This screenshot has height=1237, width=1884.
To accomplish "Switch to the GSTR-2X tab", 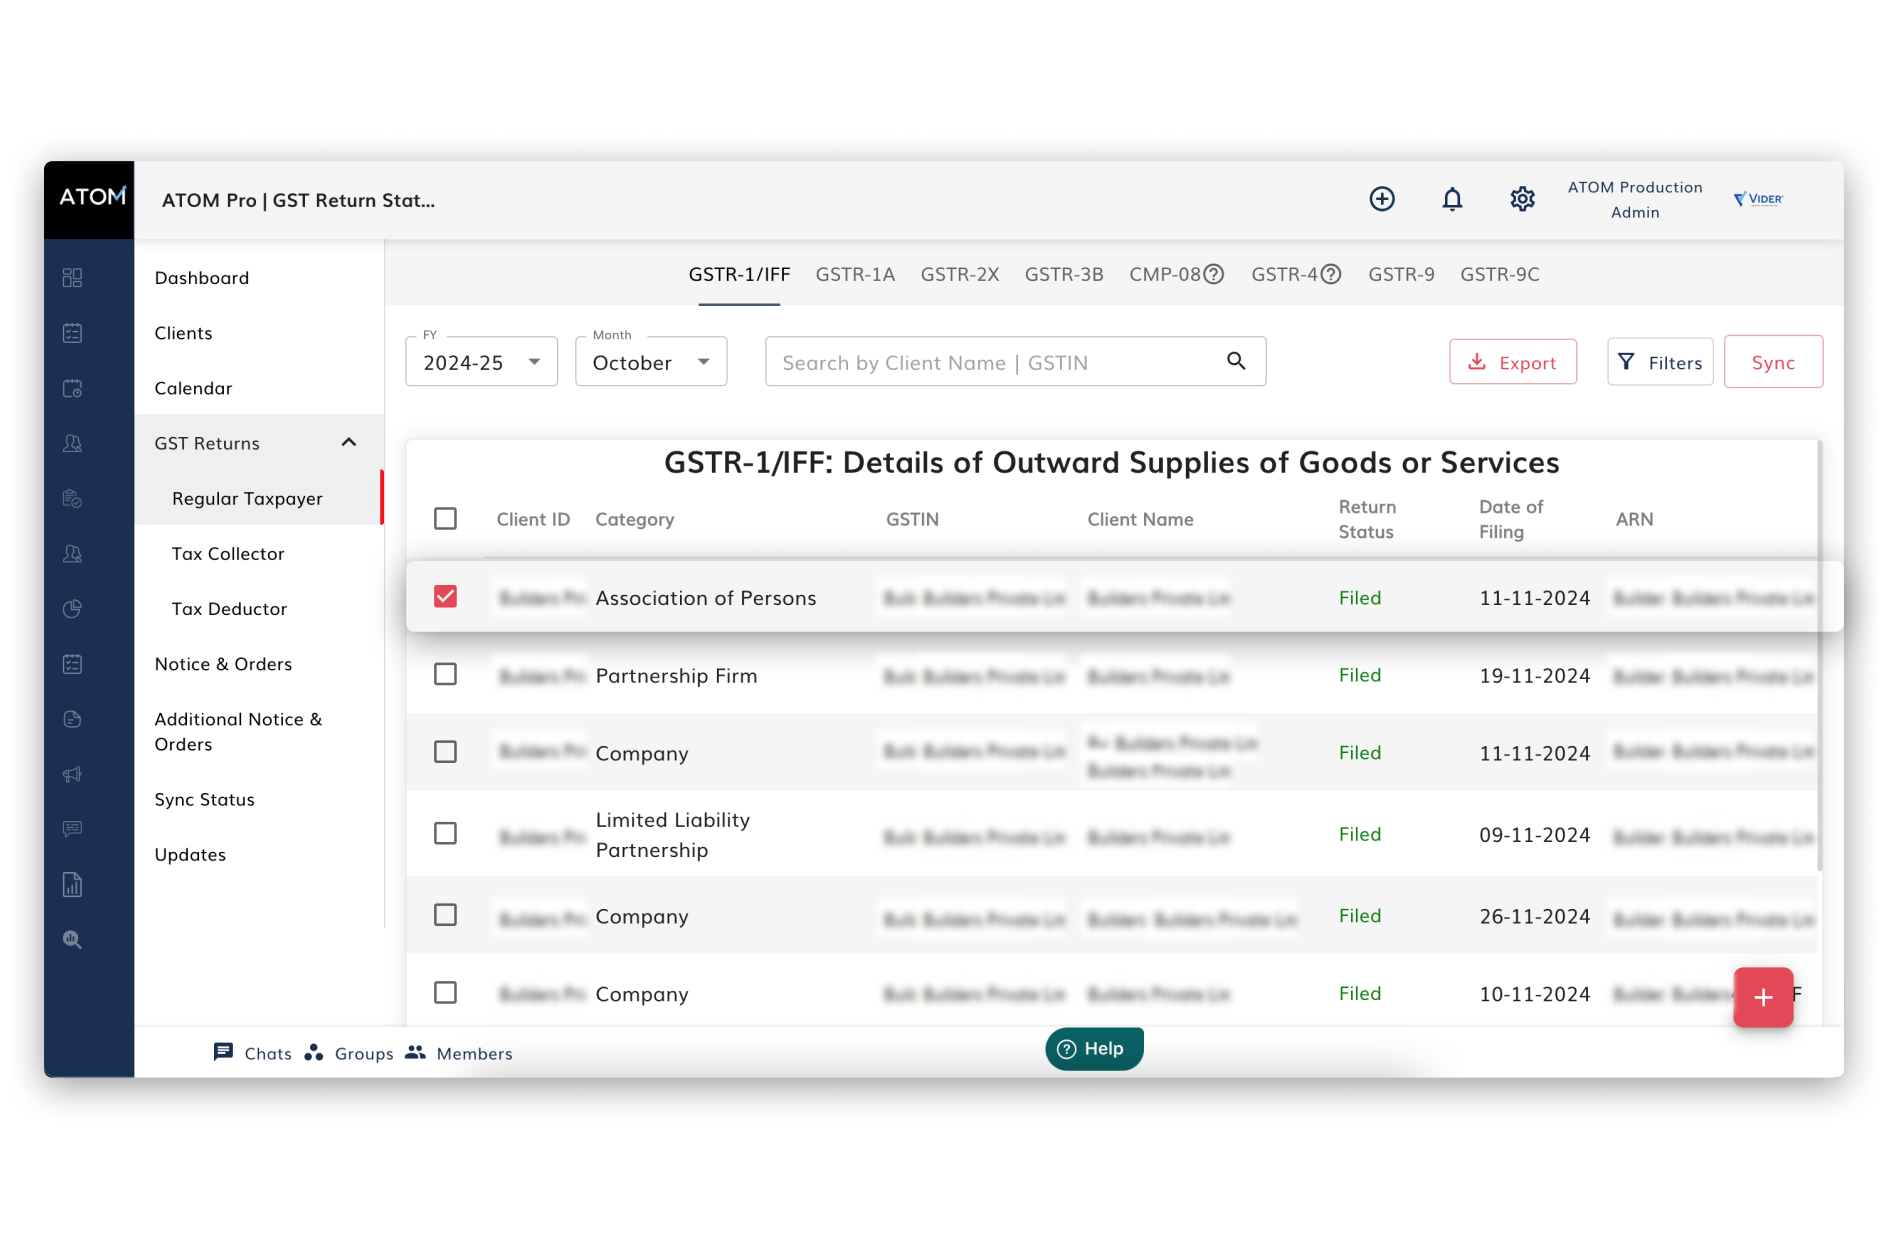I will (960, 274).
